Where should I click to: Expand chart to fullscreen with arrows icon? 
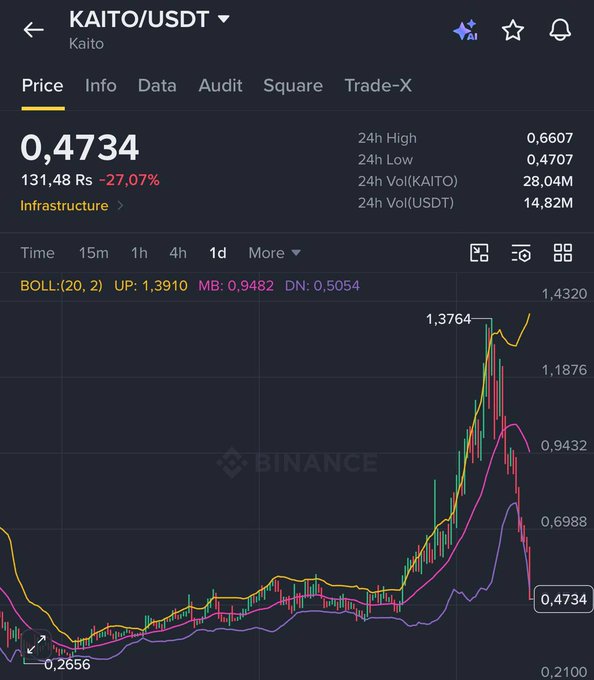tap(36, 644)
